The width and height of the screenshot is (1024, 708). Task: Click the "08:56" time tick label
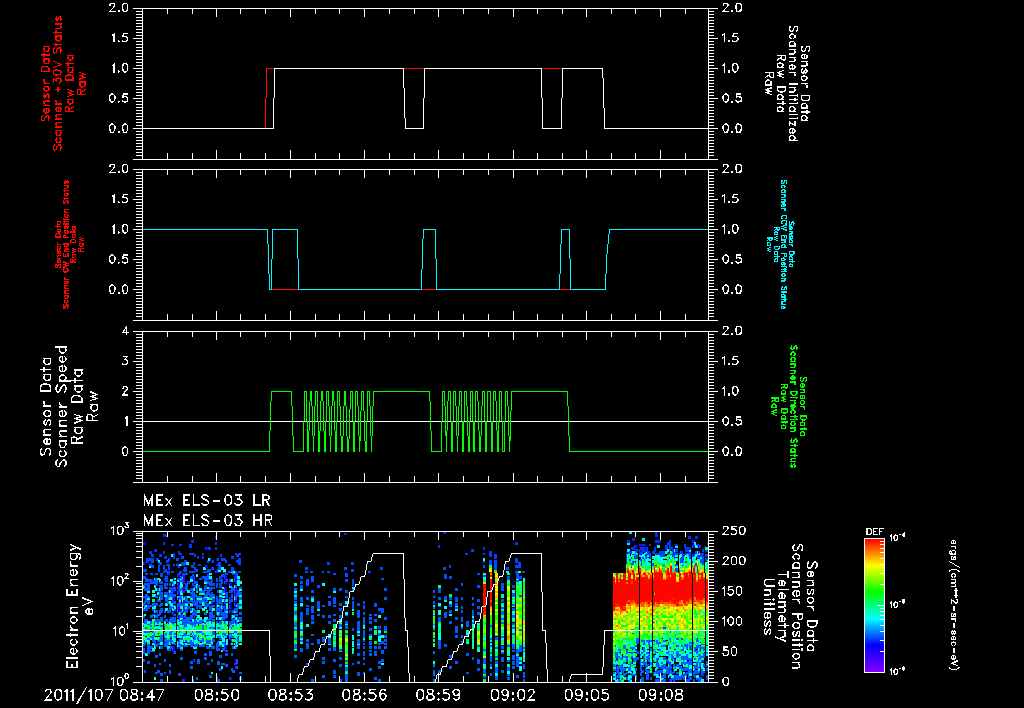(x=365, y=695)
